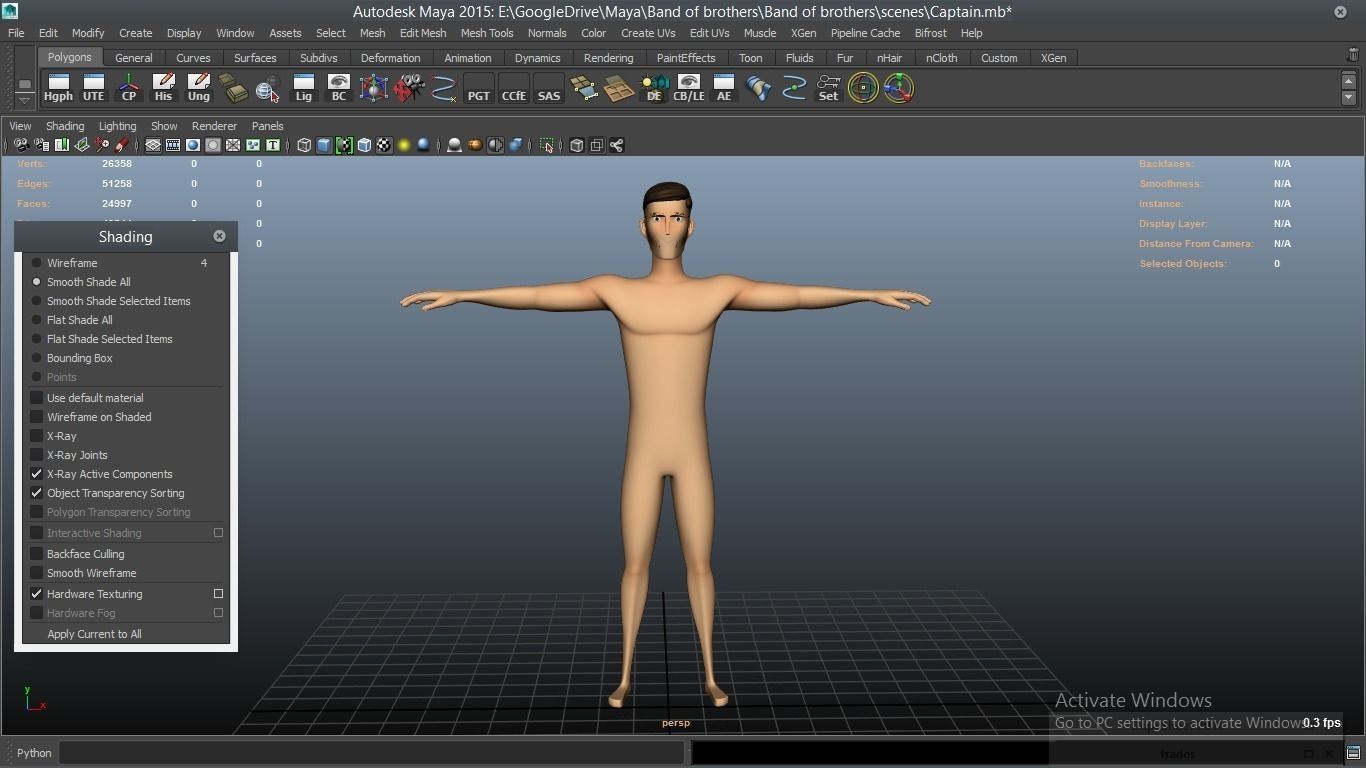Click the SAS shelf icon
Image resolution: width=1366 pixels, height=768 pixels.
click(x=549, y=88)
